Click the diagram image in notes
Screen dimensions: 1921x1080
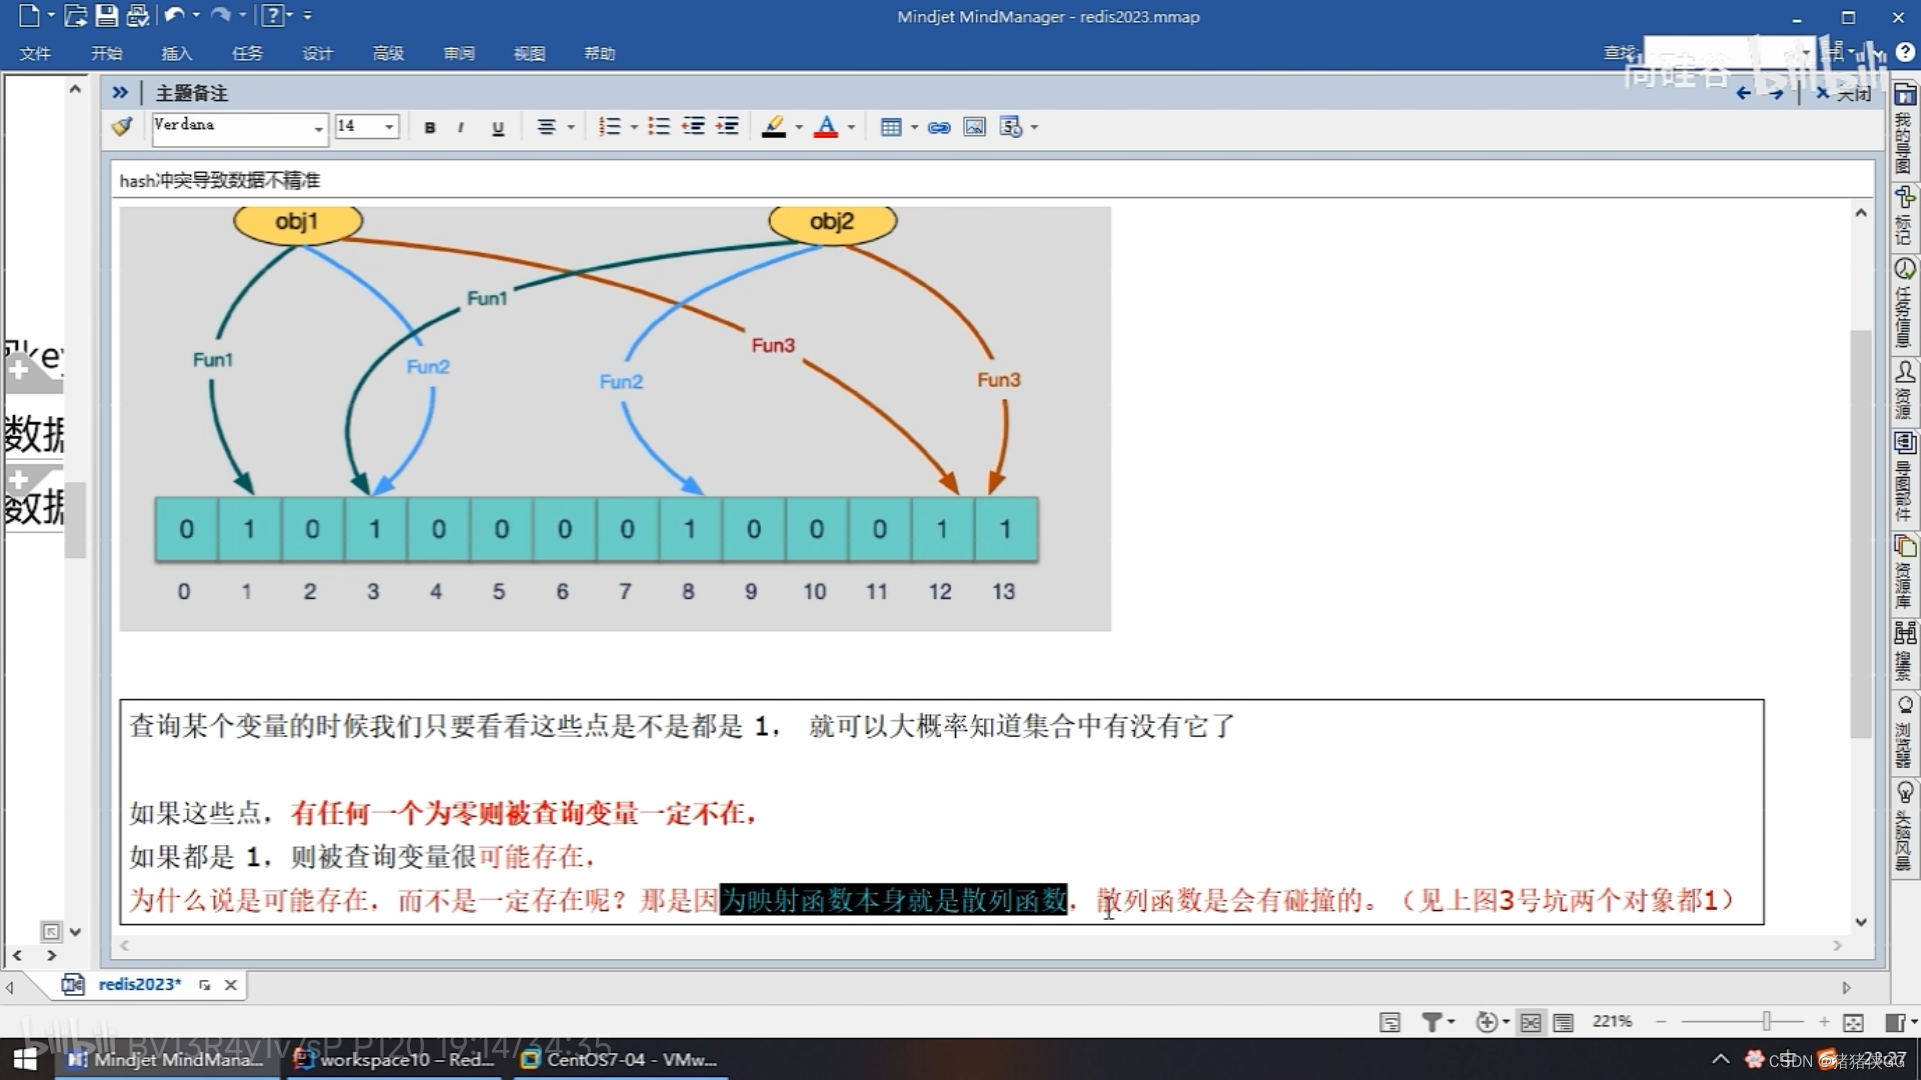(615, 418)
